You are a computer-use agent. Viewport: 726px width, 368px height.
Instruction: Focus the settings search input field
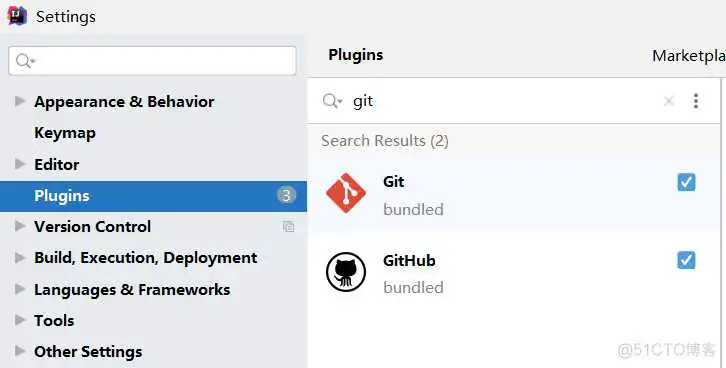(152, 61)
